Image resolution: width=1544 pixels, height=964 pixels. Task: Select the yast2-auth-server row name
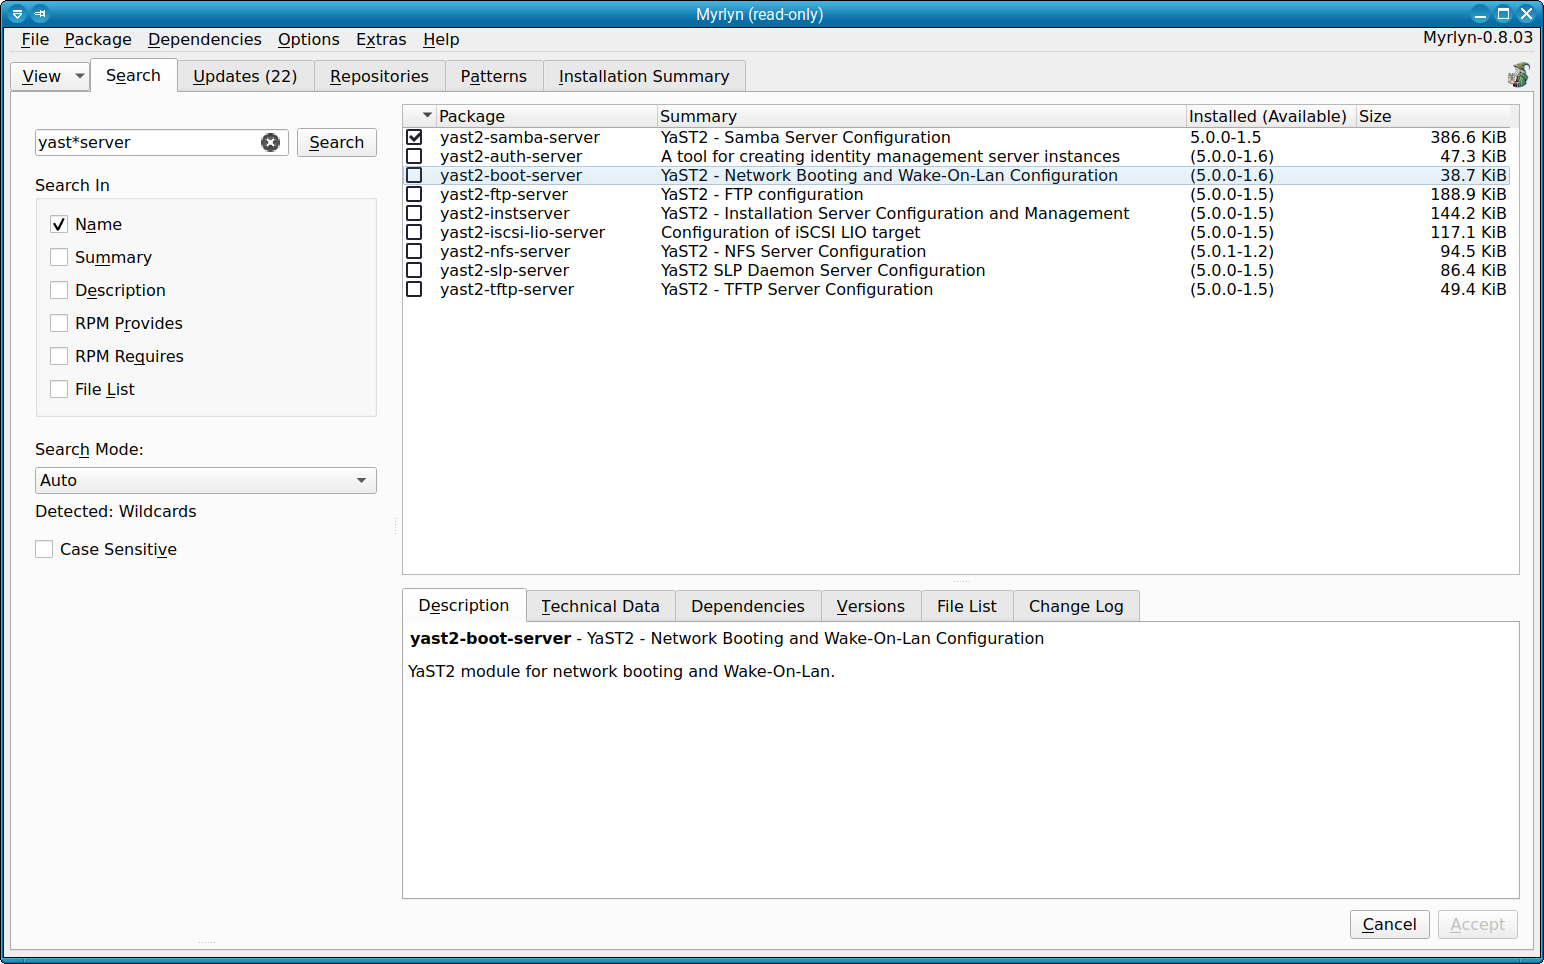[511, 156]
